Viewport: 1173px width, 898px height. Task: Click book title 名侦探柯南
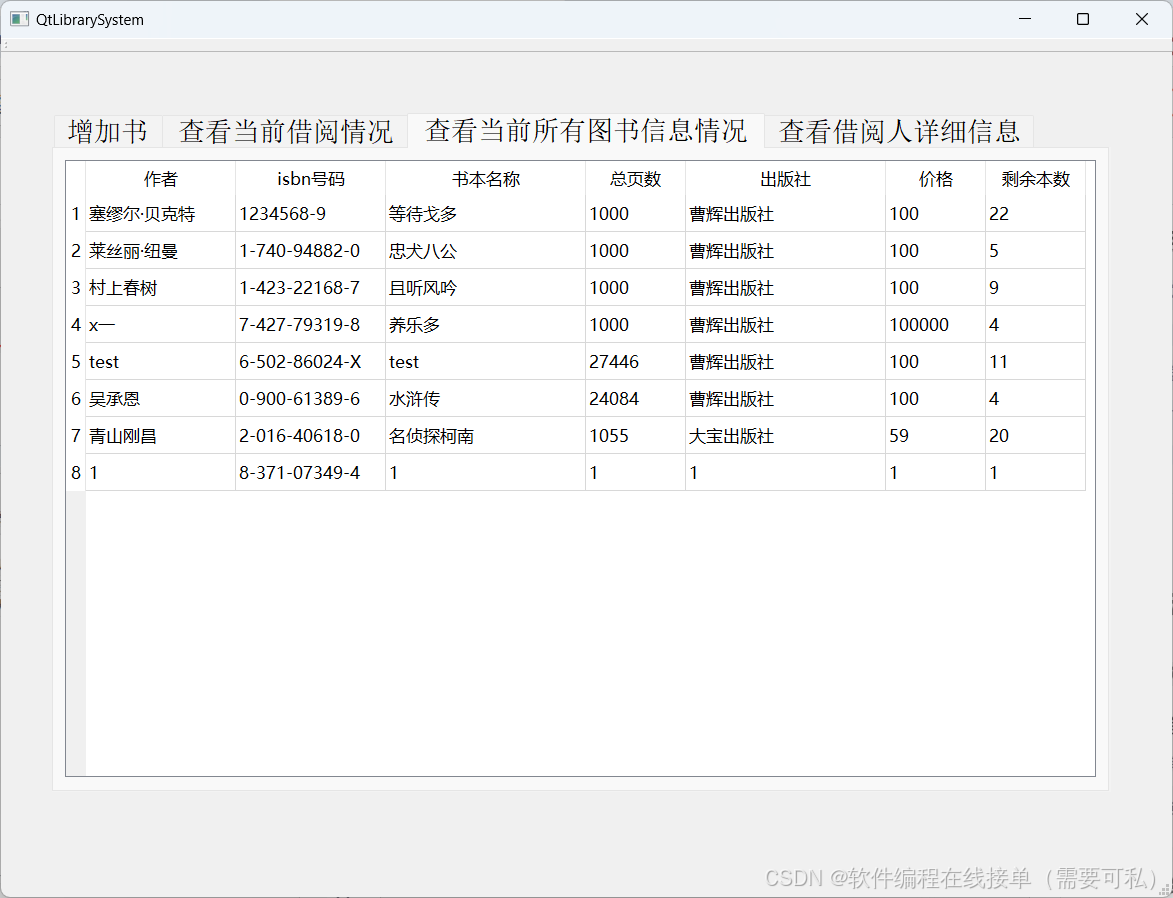pos(486,436)
